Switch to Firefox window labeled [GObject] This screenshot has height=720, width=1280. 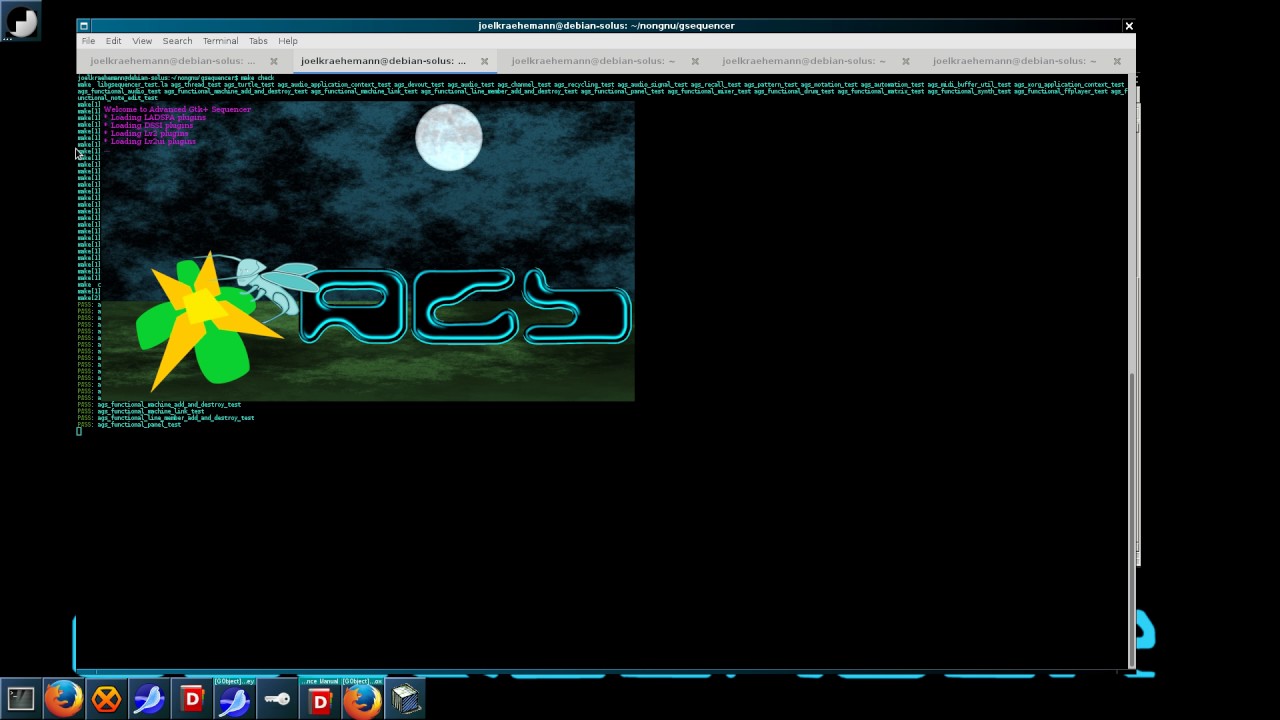coord(362,698)
